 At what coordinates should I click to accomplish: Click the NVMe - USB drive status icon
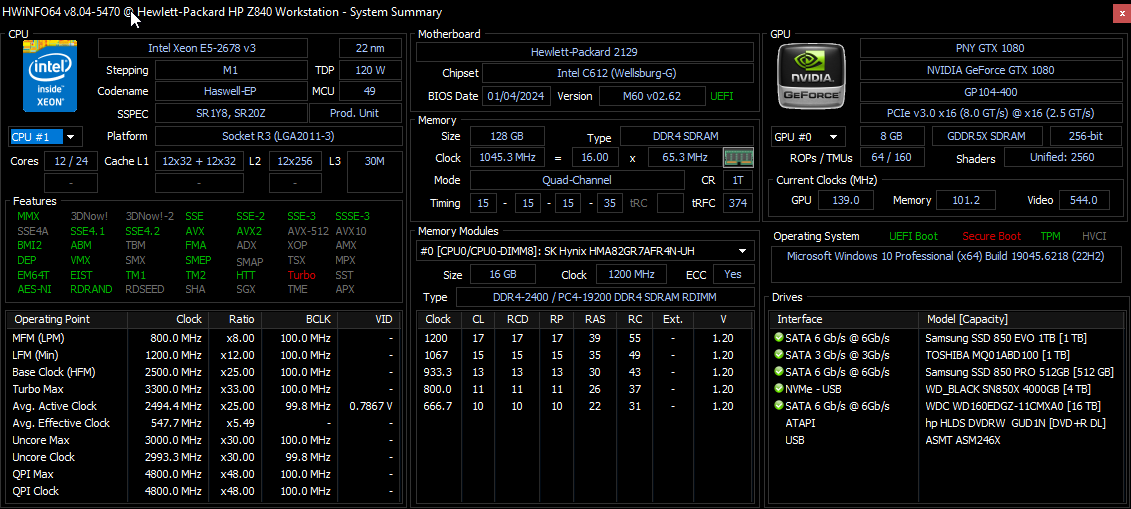[779, 389]
